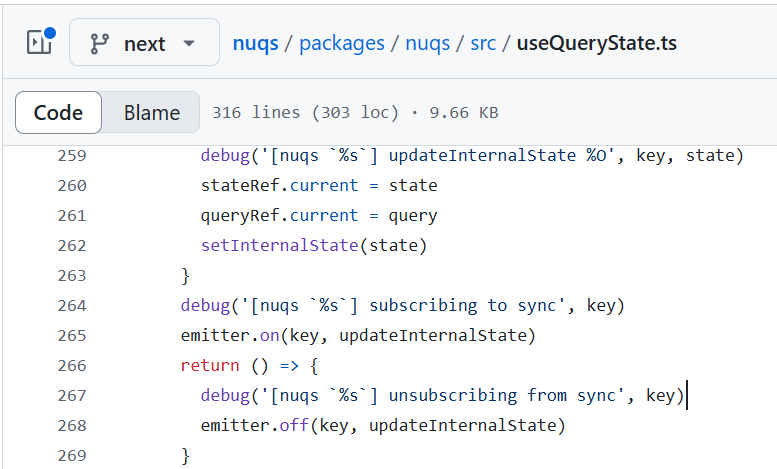Click emitter.off call on line 268
The image size is (777, 469).
click(x=255, y=425)
